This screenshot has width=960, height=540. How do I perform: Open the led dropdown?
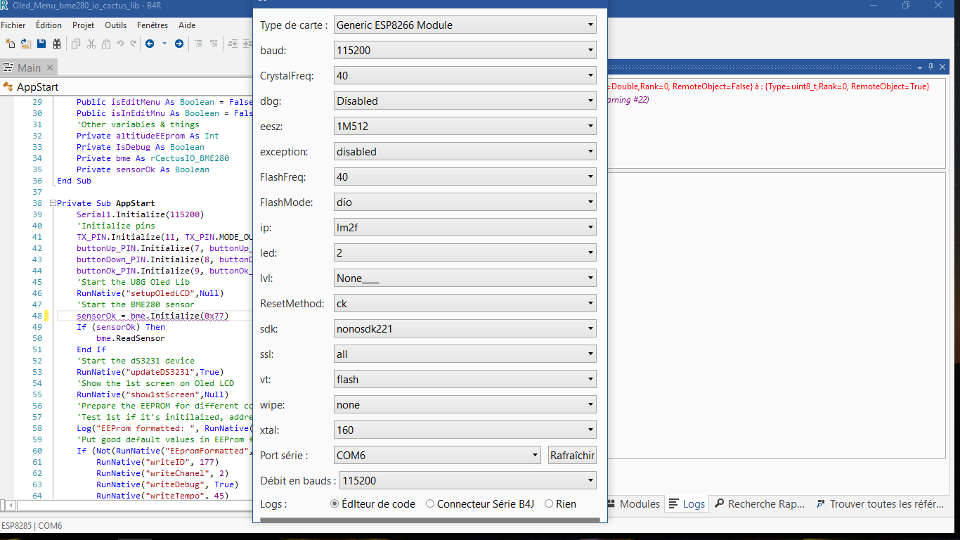coord(465,253)
